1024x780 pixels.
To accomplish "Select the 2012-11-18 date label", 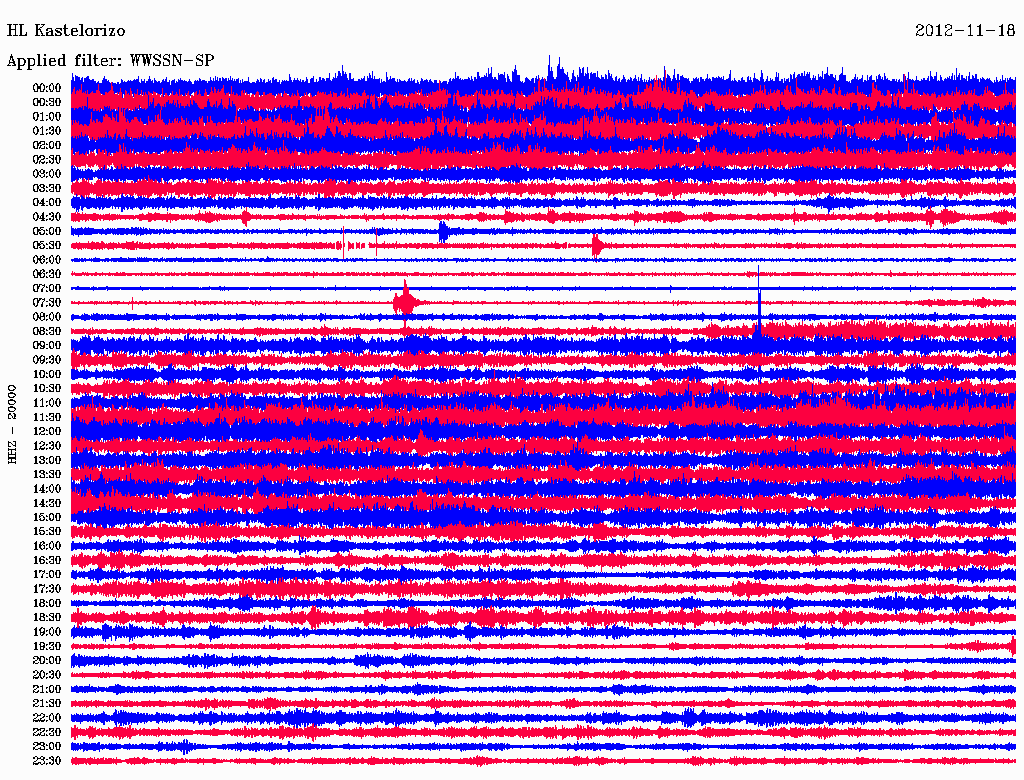I will pyautogui.click(x=964, y=31).
